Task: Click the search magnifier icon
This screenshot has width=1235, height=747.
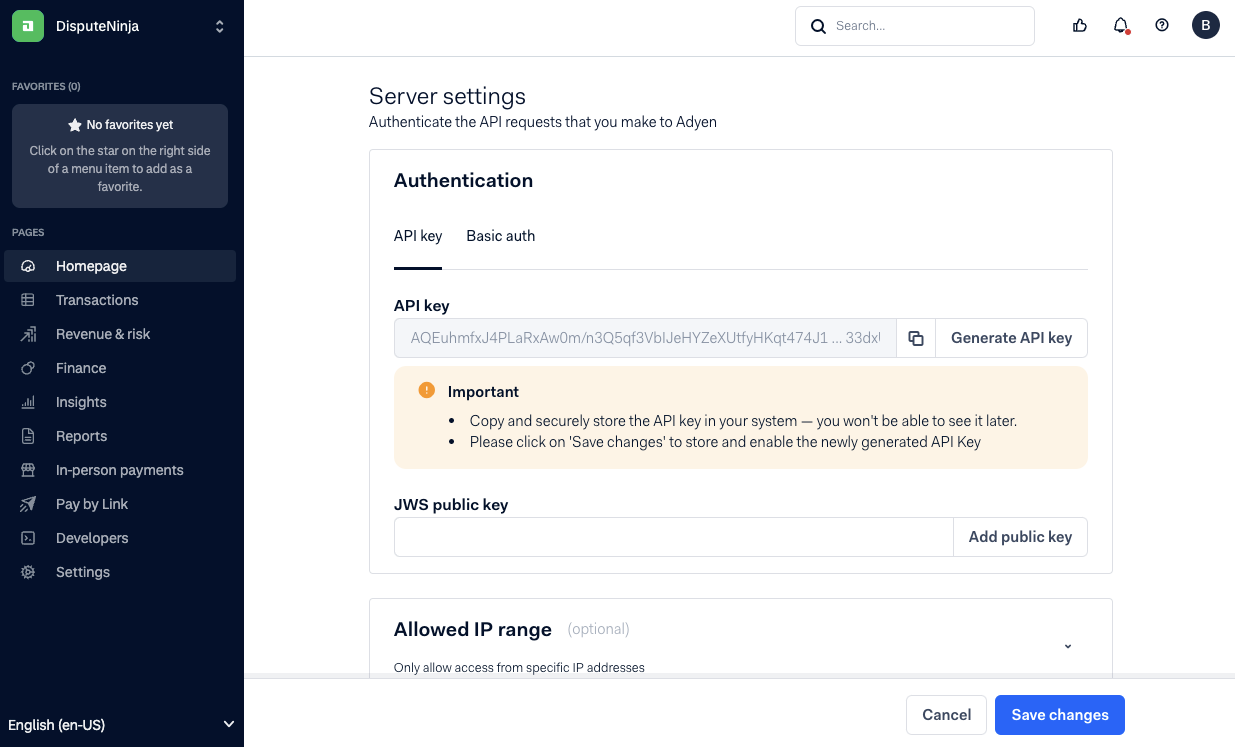Action: pyautogui.click(x=818, y=26)
